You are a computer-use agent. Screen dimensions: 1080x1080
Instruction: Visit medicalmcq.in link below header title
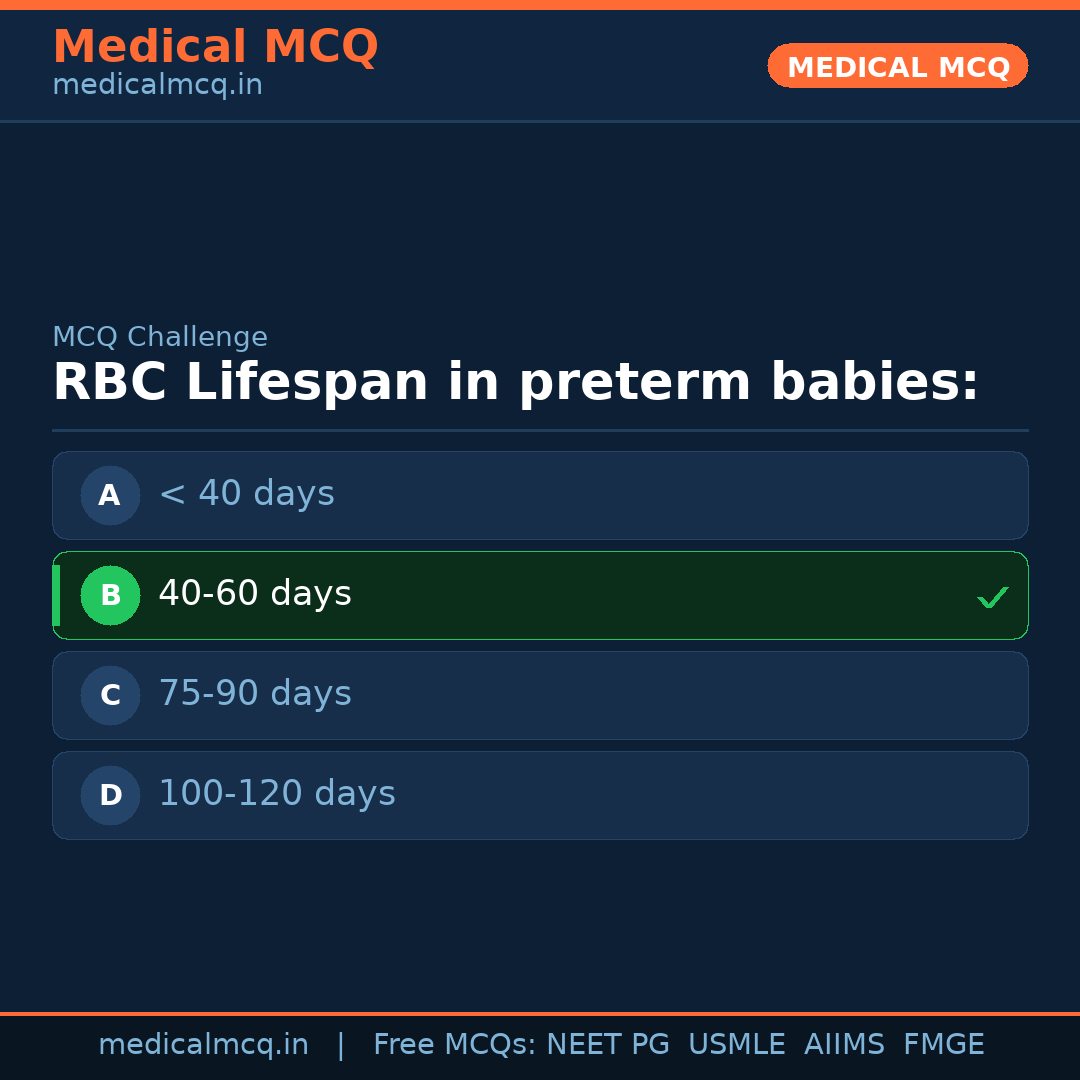pos(157,85)
